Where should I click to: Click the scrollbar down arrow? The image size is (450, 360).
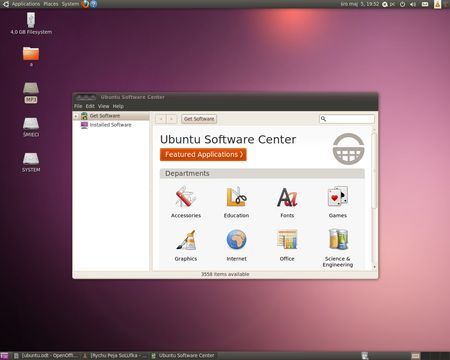coord(374,267)
